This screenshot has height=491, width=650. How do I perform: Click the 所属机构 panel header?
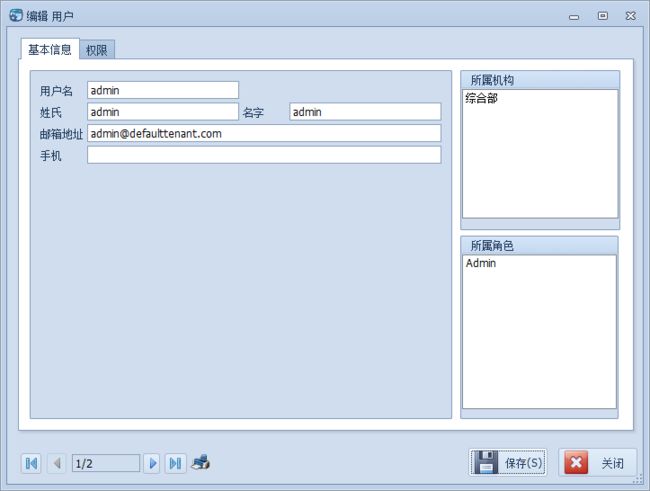(x=540, y=80)
